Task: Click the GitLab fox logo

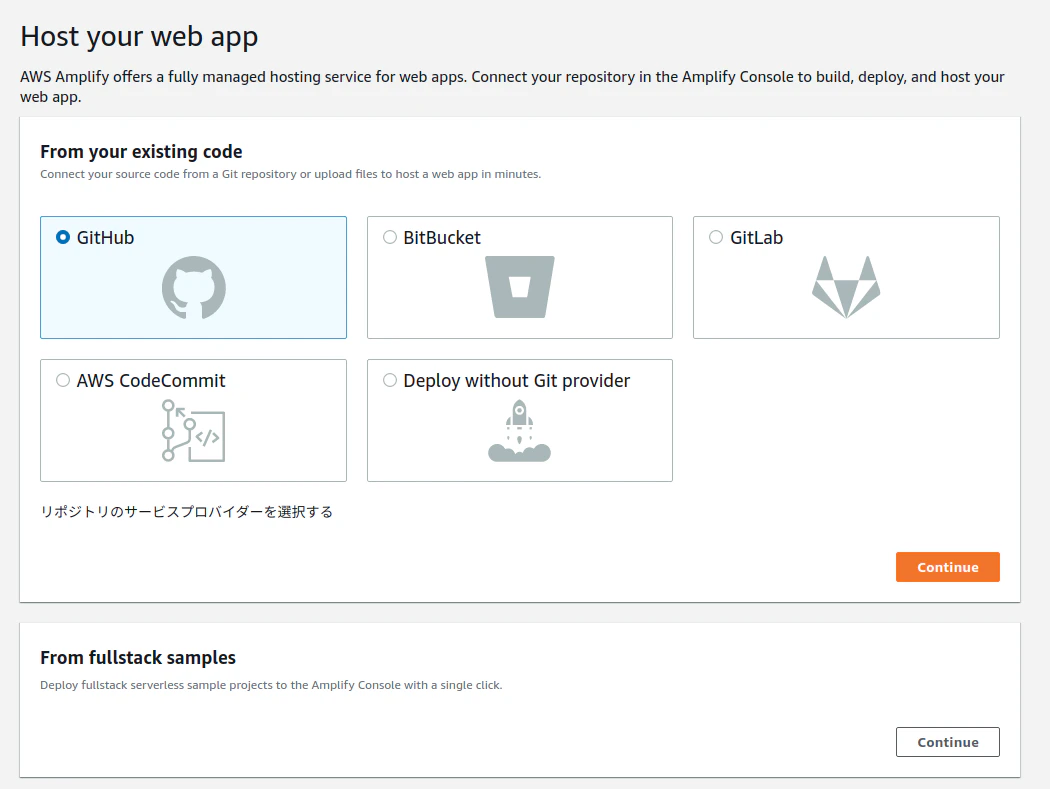Action: point(846,287)
